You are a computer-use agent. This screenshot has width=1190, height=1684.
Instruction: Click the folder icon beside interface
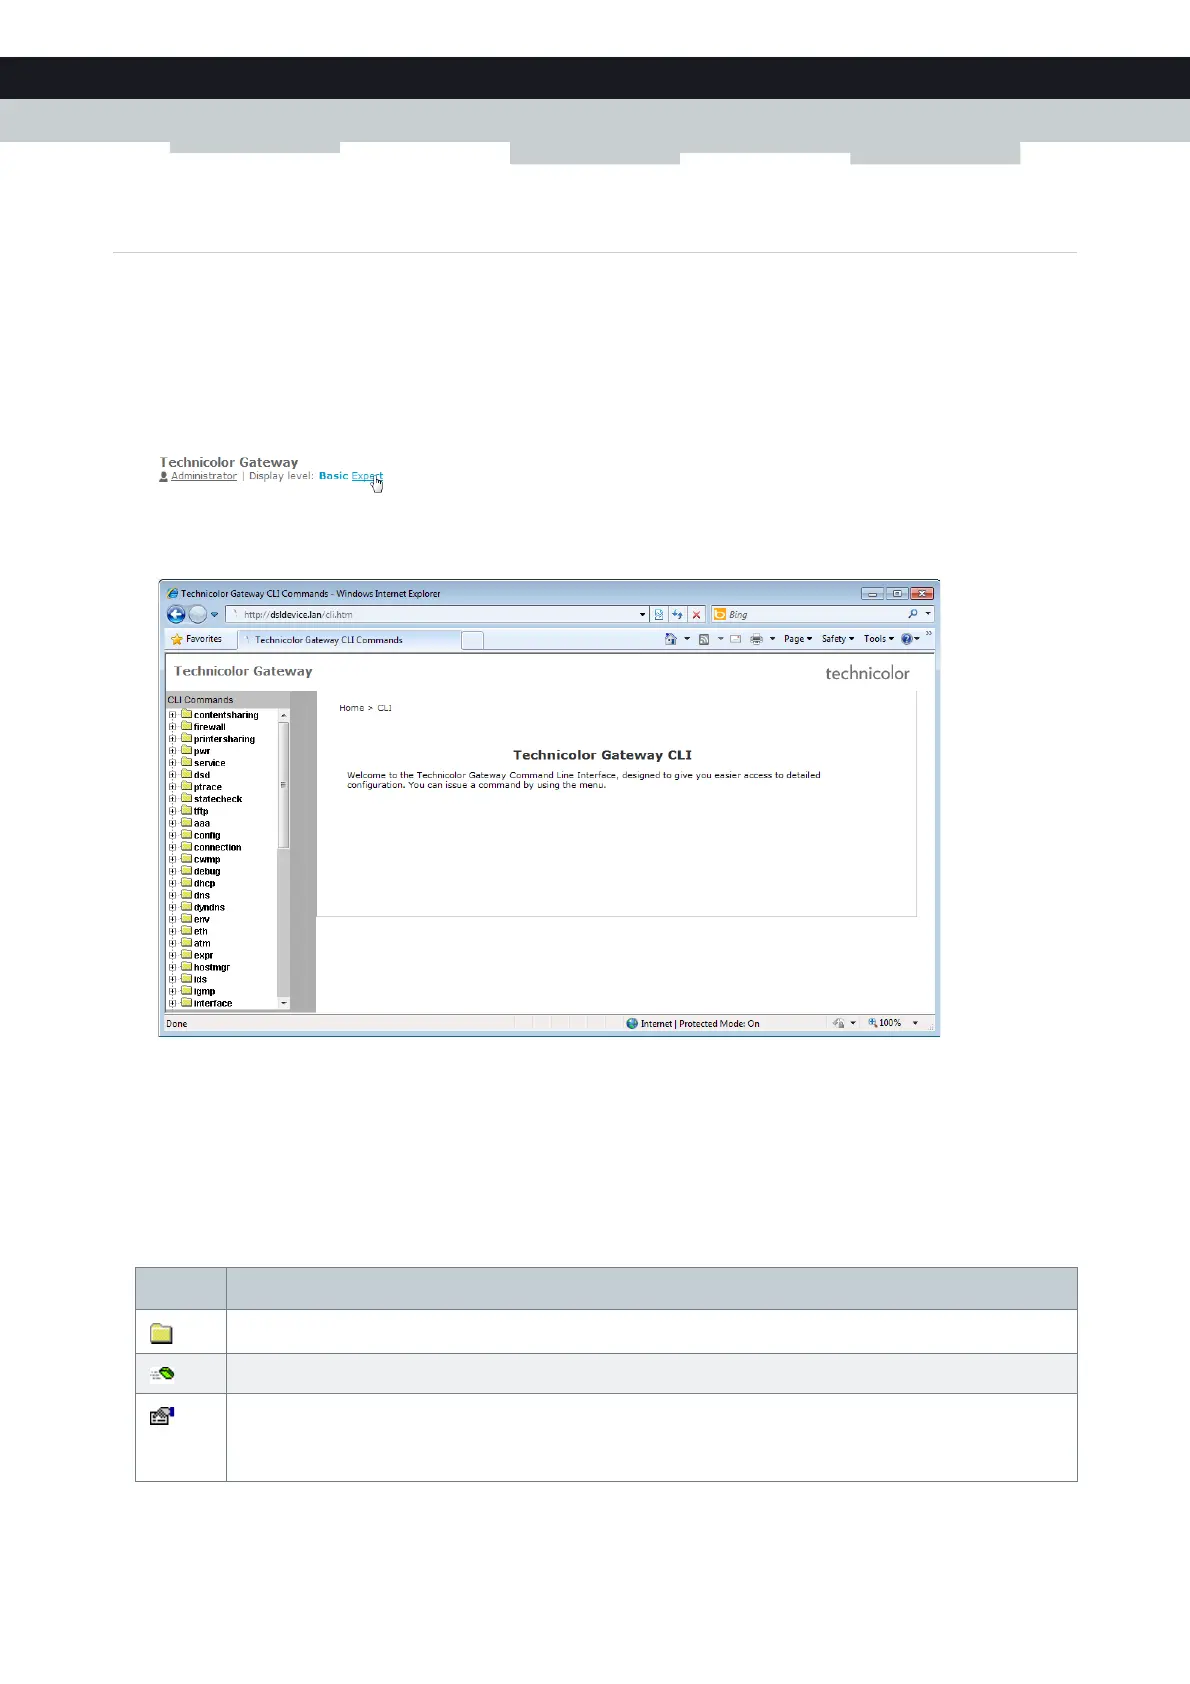coord(186,1003)
